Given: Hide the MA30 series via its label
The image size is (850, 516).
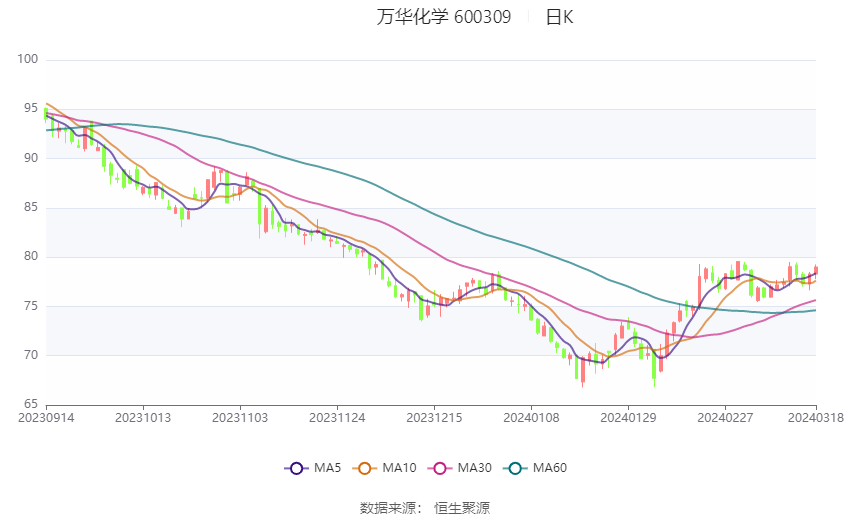Looking at the screenshot, I should pos(474,468).
